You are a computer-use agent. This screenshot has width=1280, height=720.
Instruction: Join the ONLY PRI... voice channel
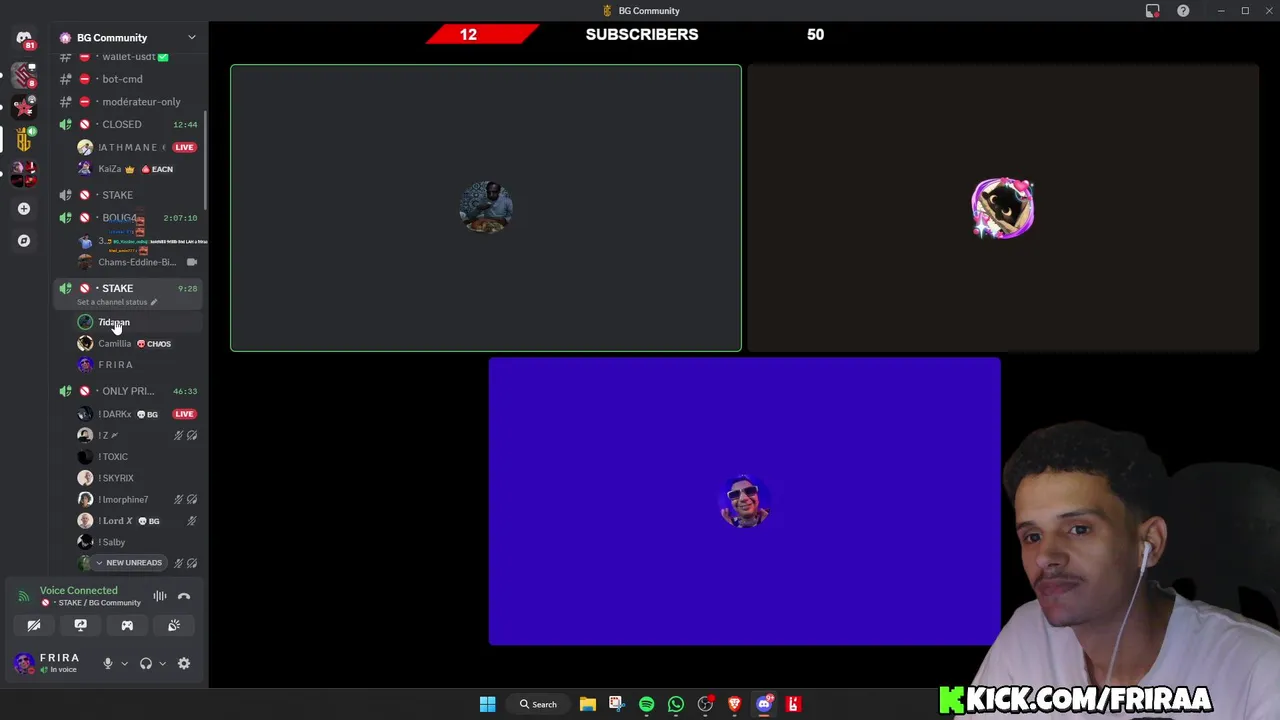coord(129,391)
